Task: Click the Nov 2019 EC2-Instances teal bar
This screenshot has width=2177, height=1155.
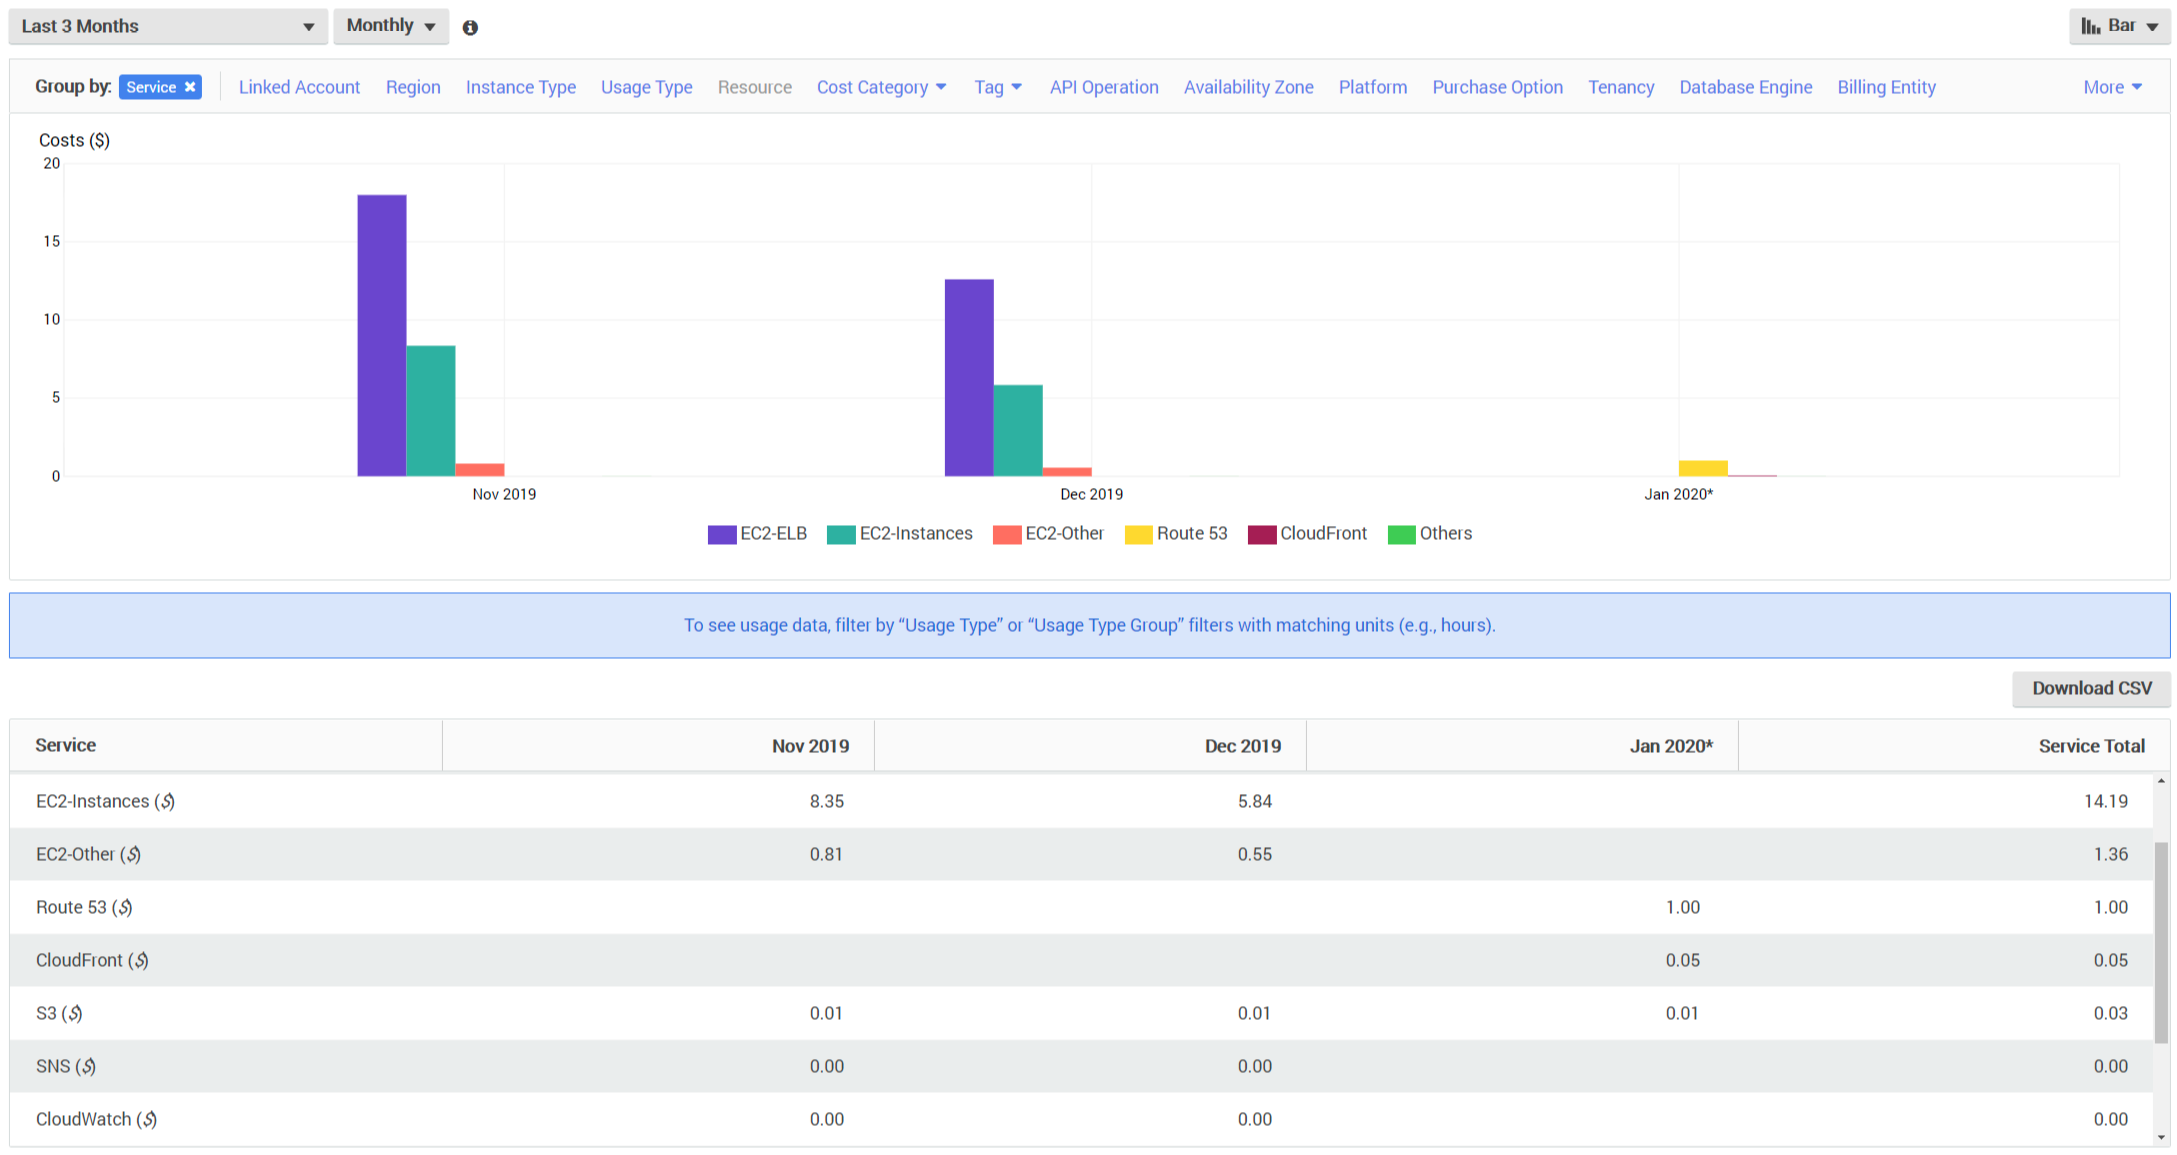Action: click(x=431, y=411)
